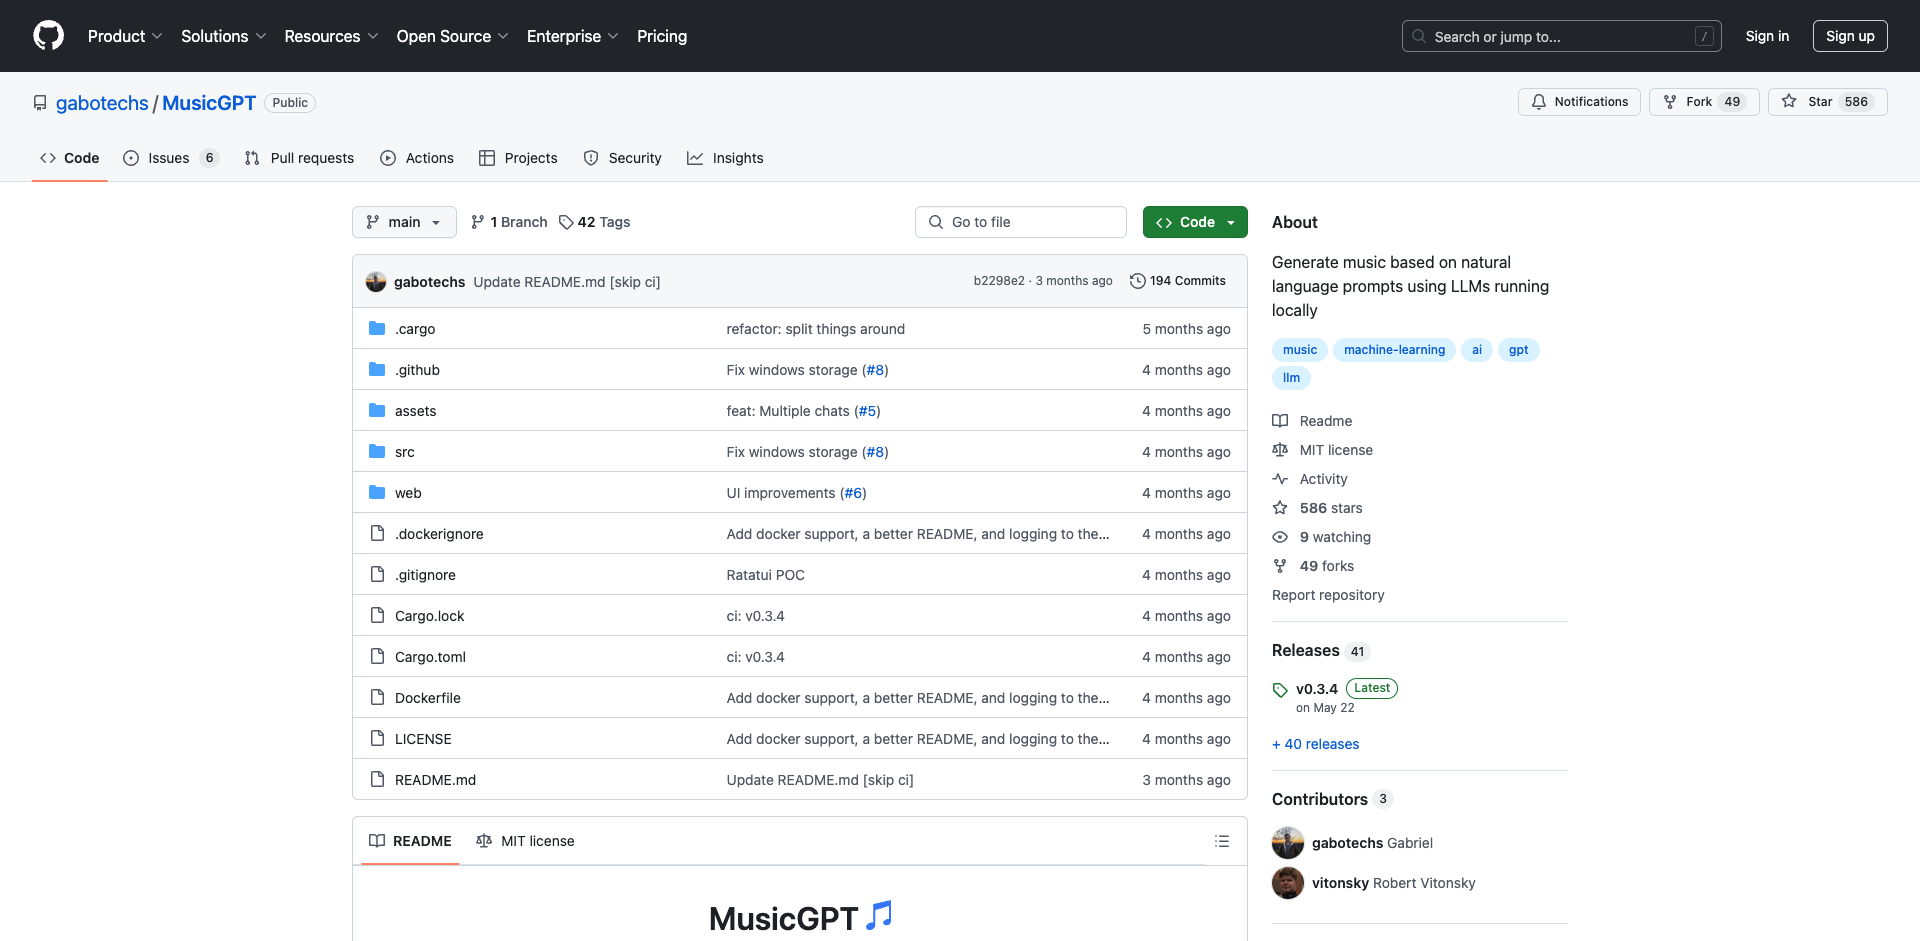Image resolution: width=1920 pixels, height=941 pixels.
Task: Select the README tab below the file list
Action: 410,841
